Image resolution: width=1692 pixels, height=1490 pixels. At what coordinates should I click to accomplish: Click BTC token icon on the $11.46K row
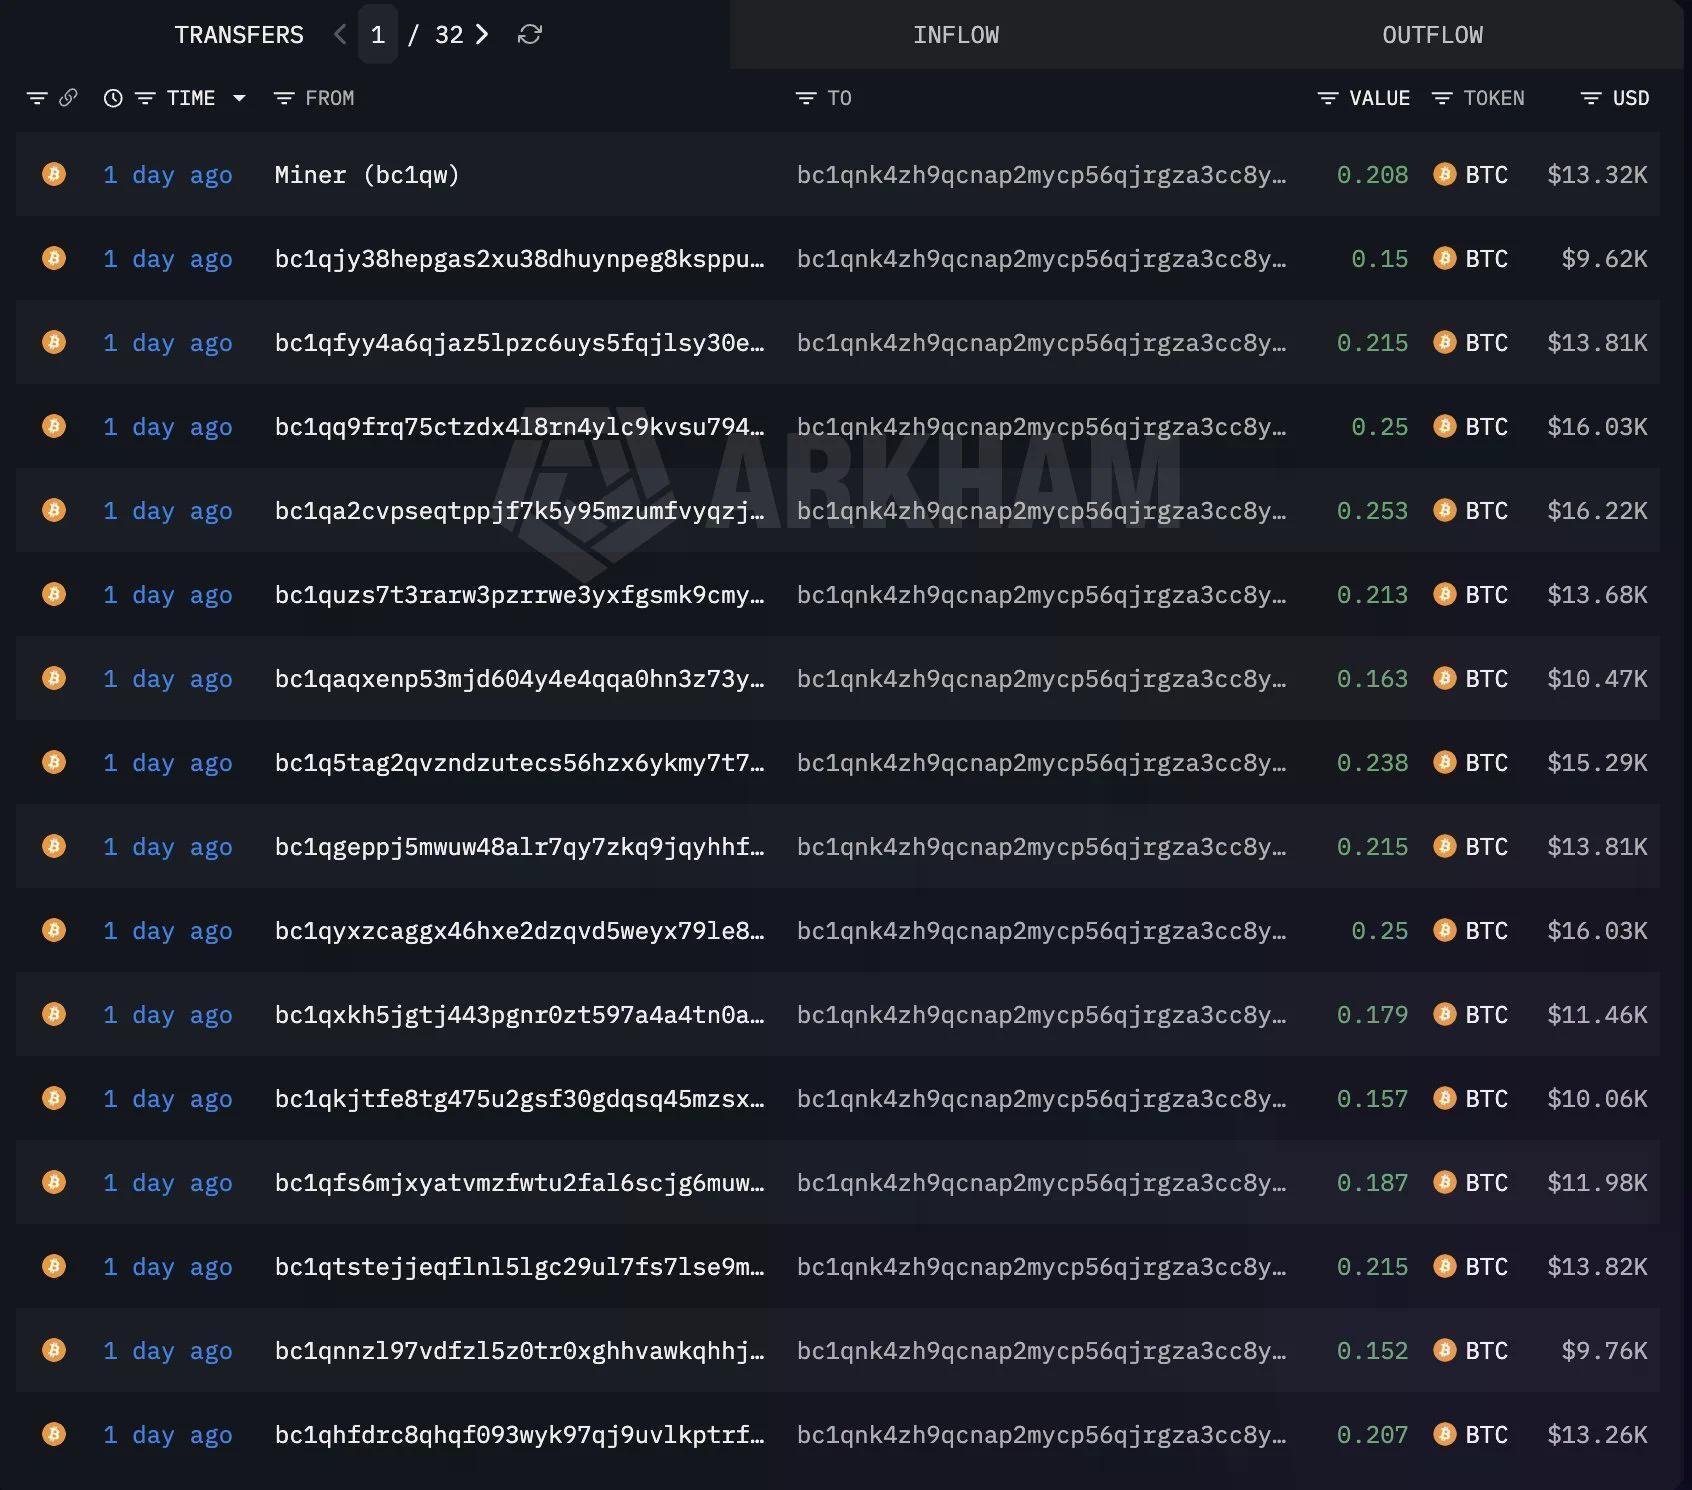1444,1014
